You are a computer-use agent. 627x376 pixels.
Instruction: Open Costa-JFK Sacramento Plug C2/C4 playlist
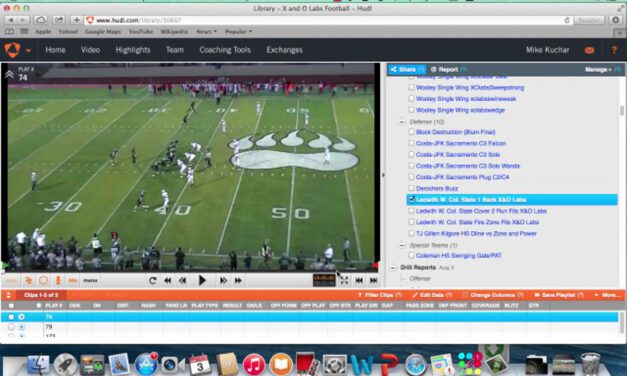[x=462, y=177]
